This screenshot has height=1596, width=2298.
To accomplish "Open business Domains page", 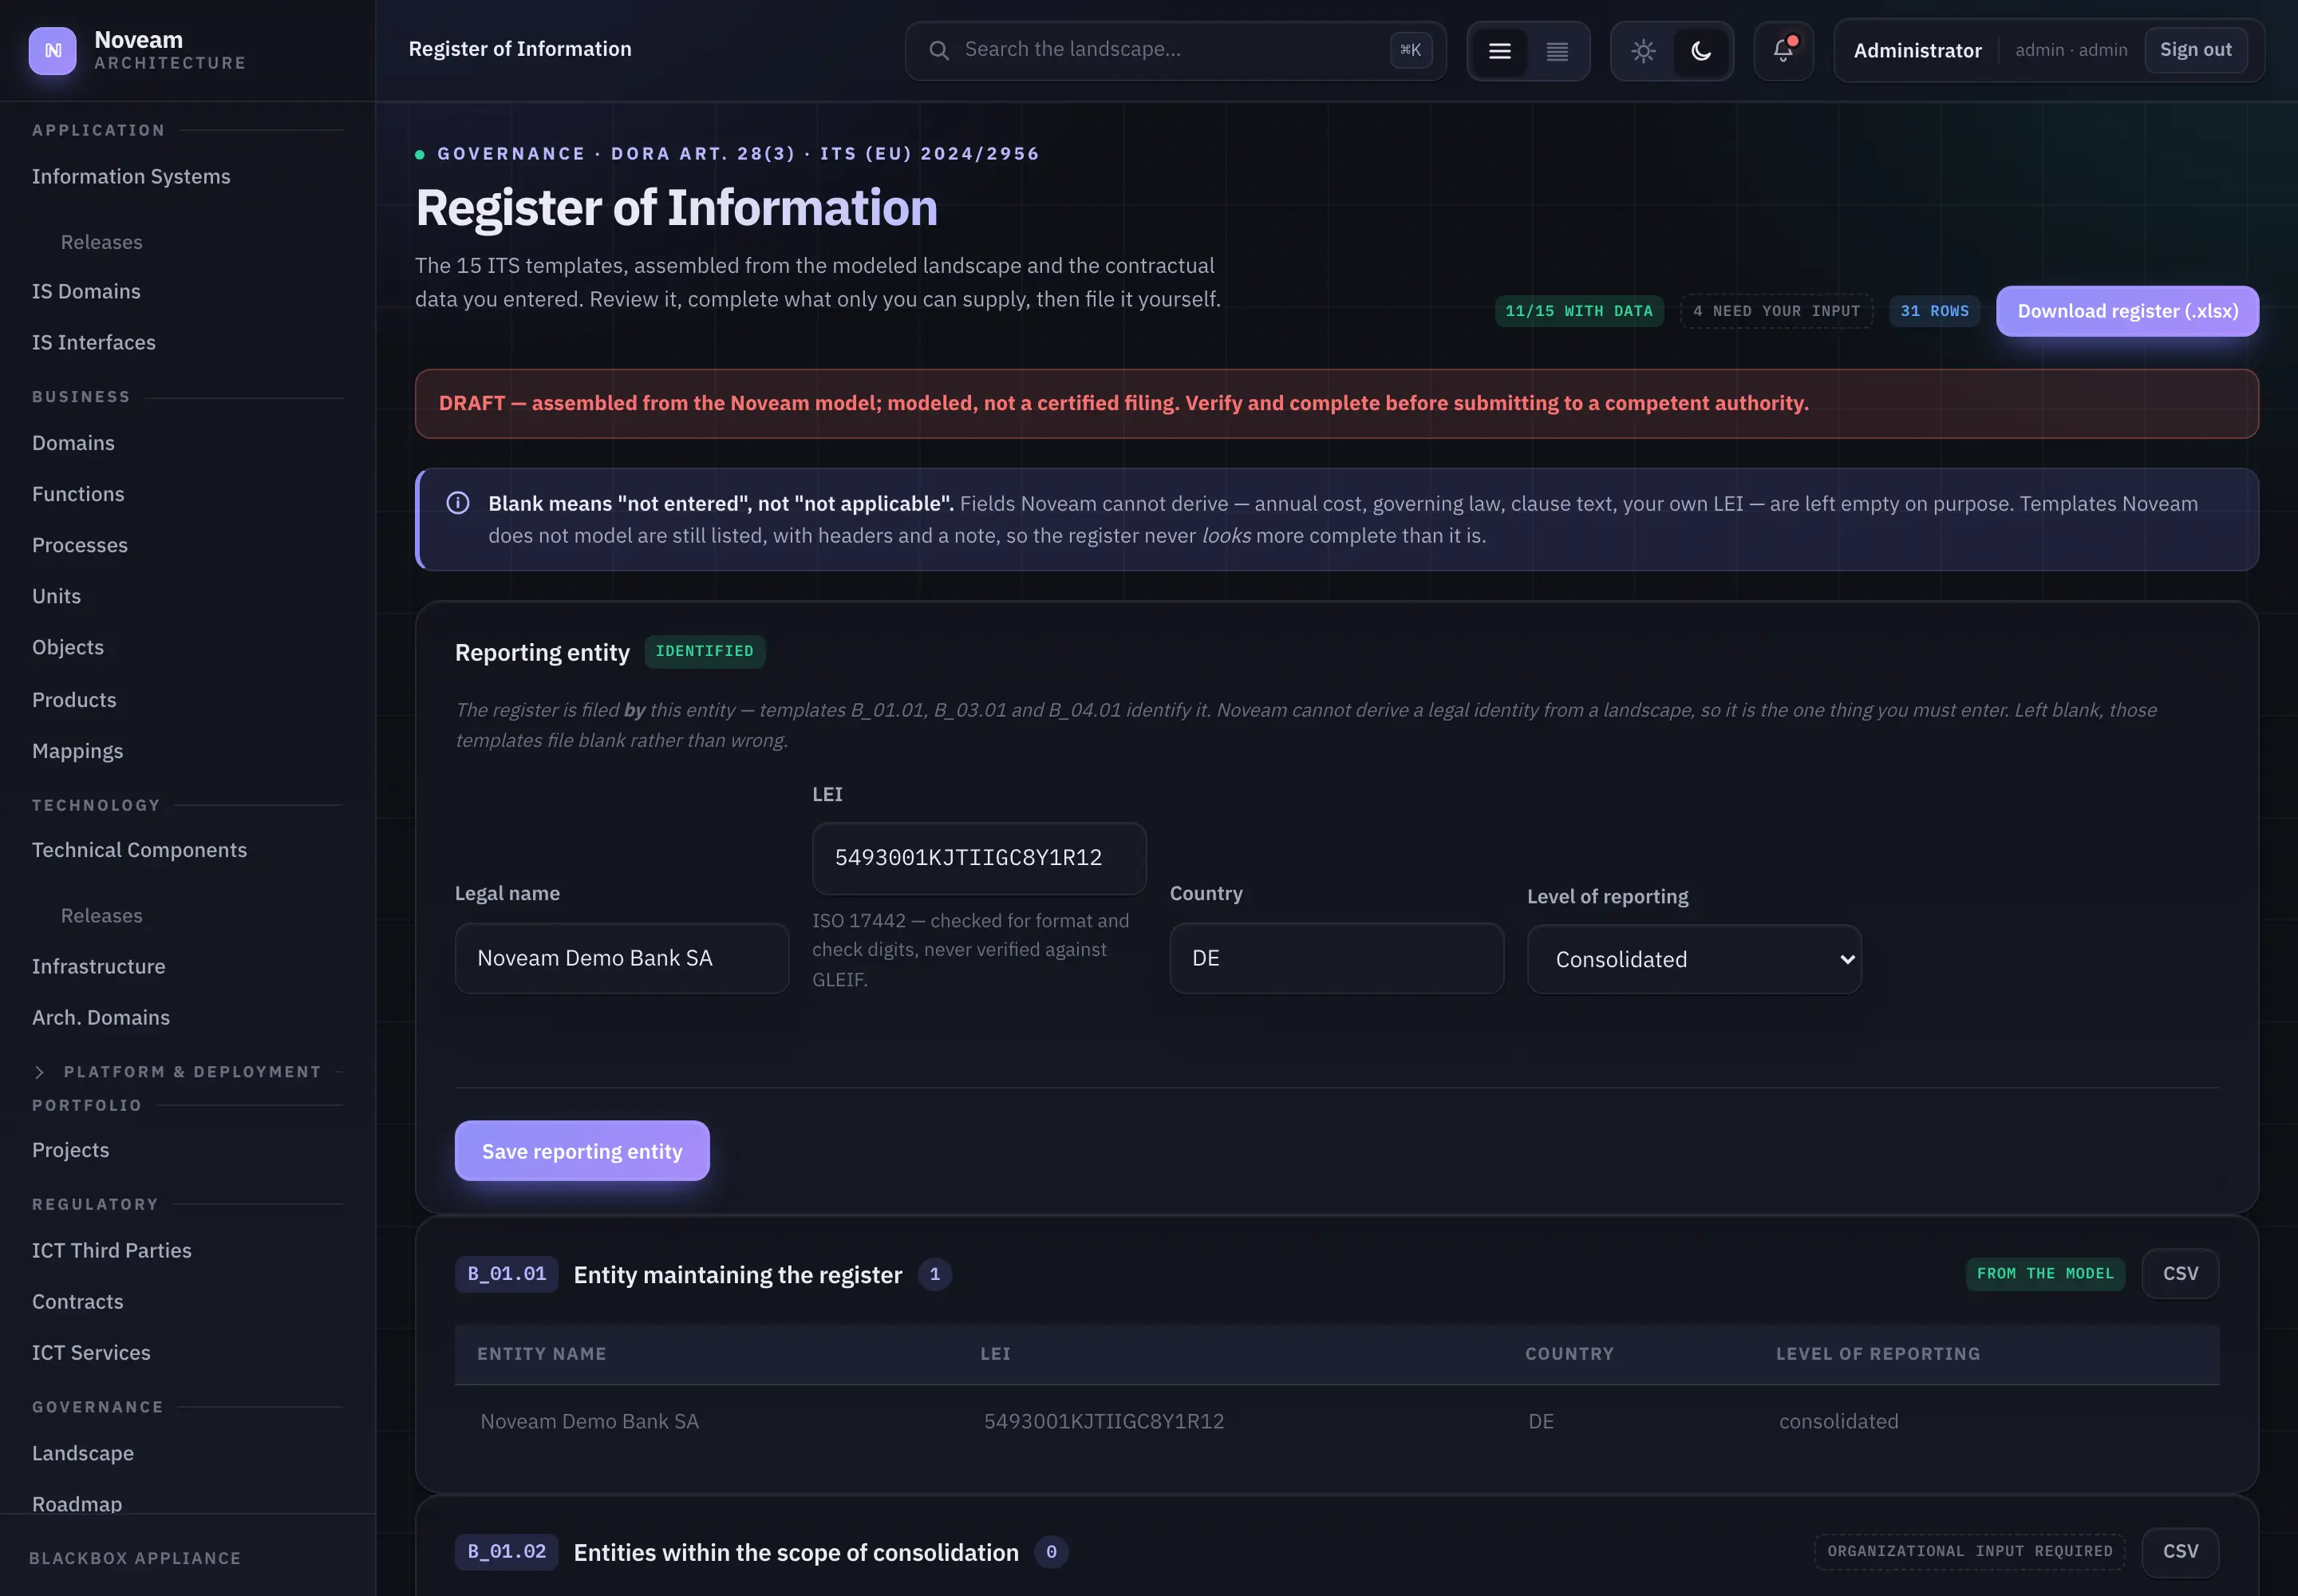I will pyautogui.click(x=73, y=443).
